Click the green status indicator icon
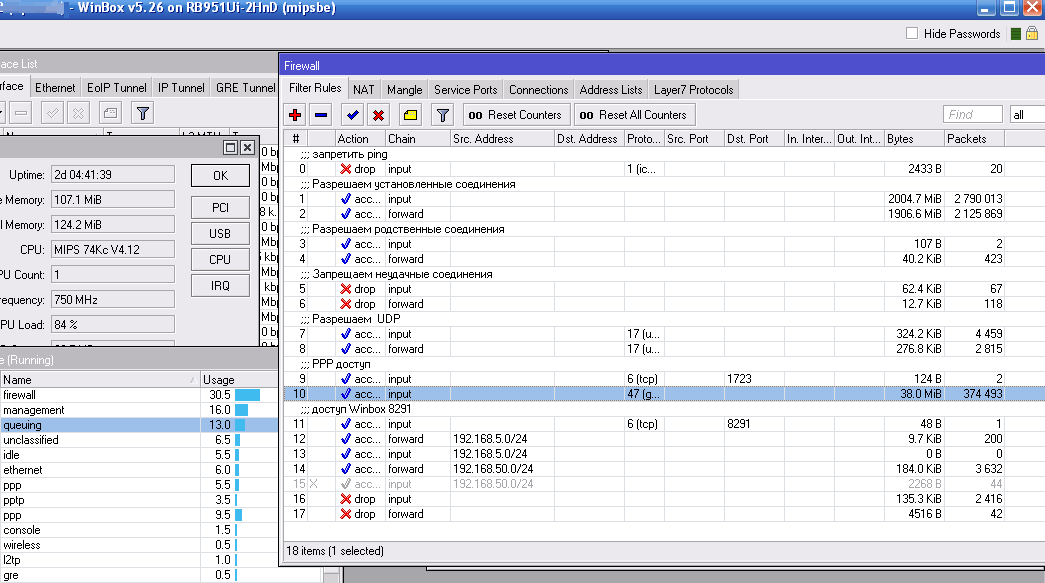 click(1016, 34)
